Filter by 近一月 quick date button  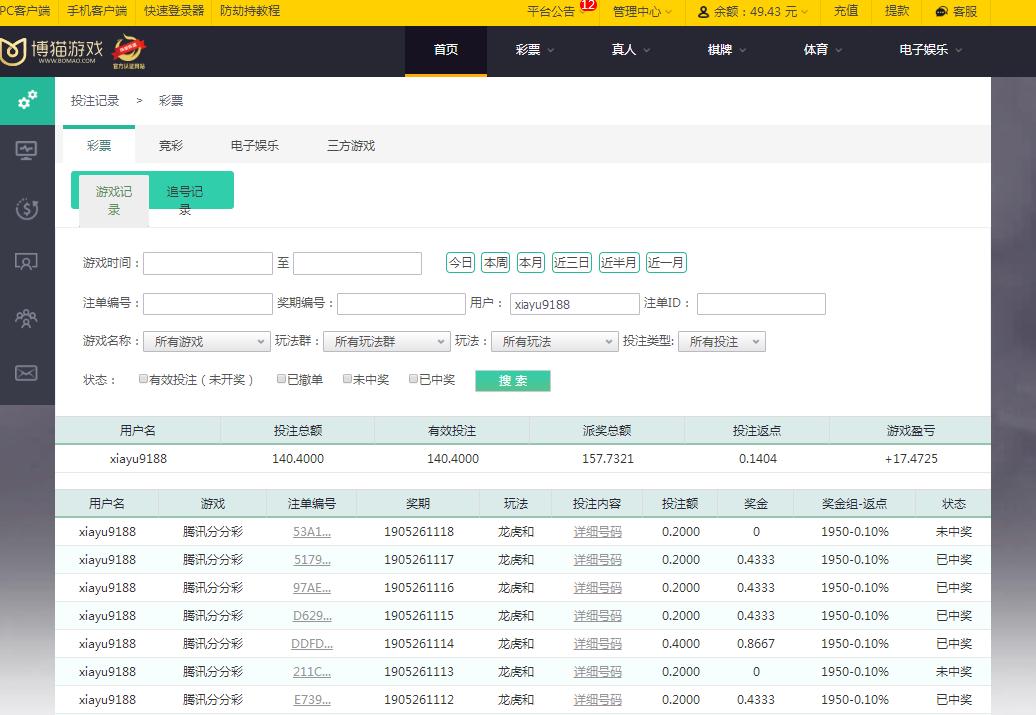pos(666,262)
